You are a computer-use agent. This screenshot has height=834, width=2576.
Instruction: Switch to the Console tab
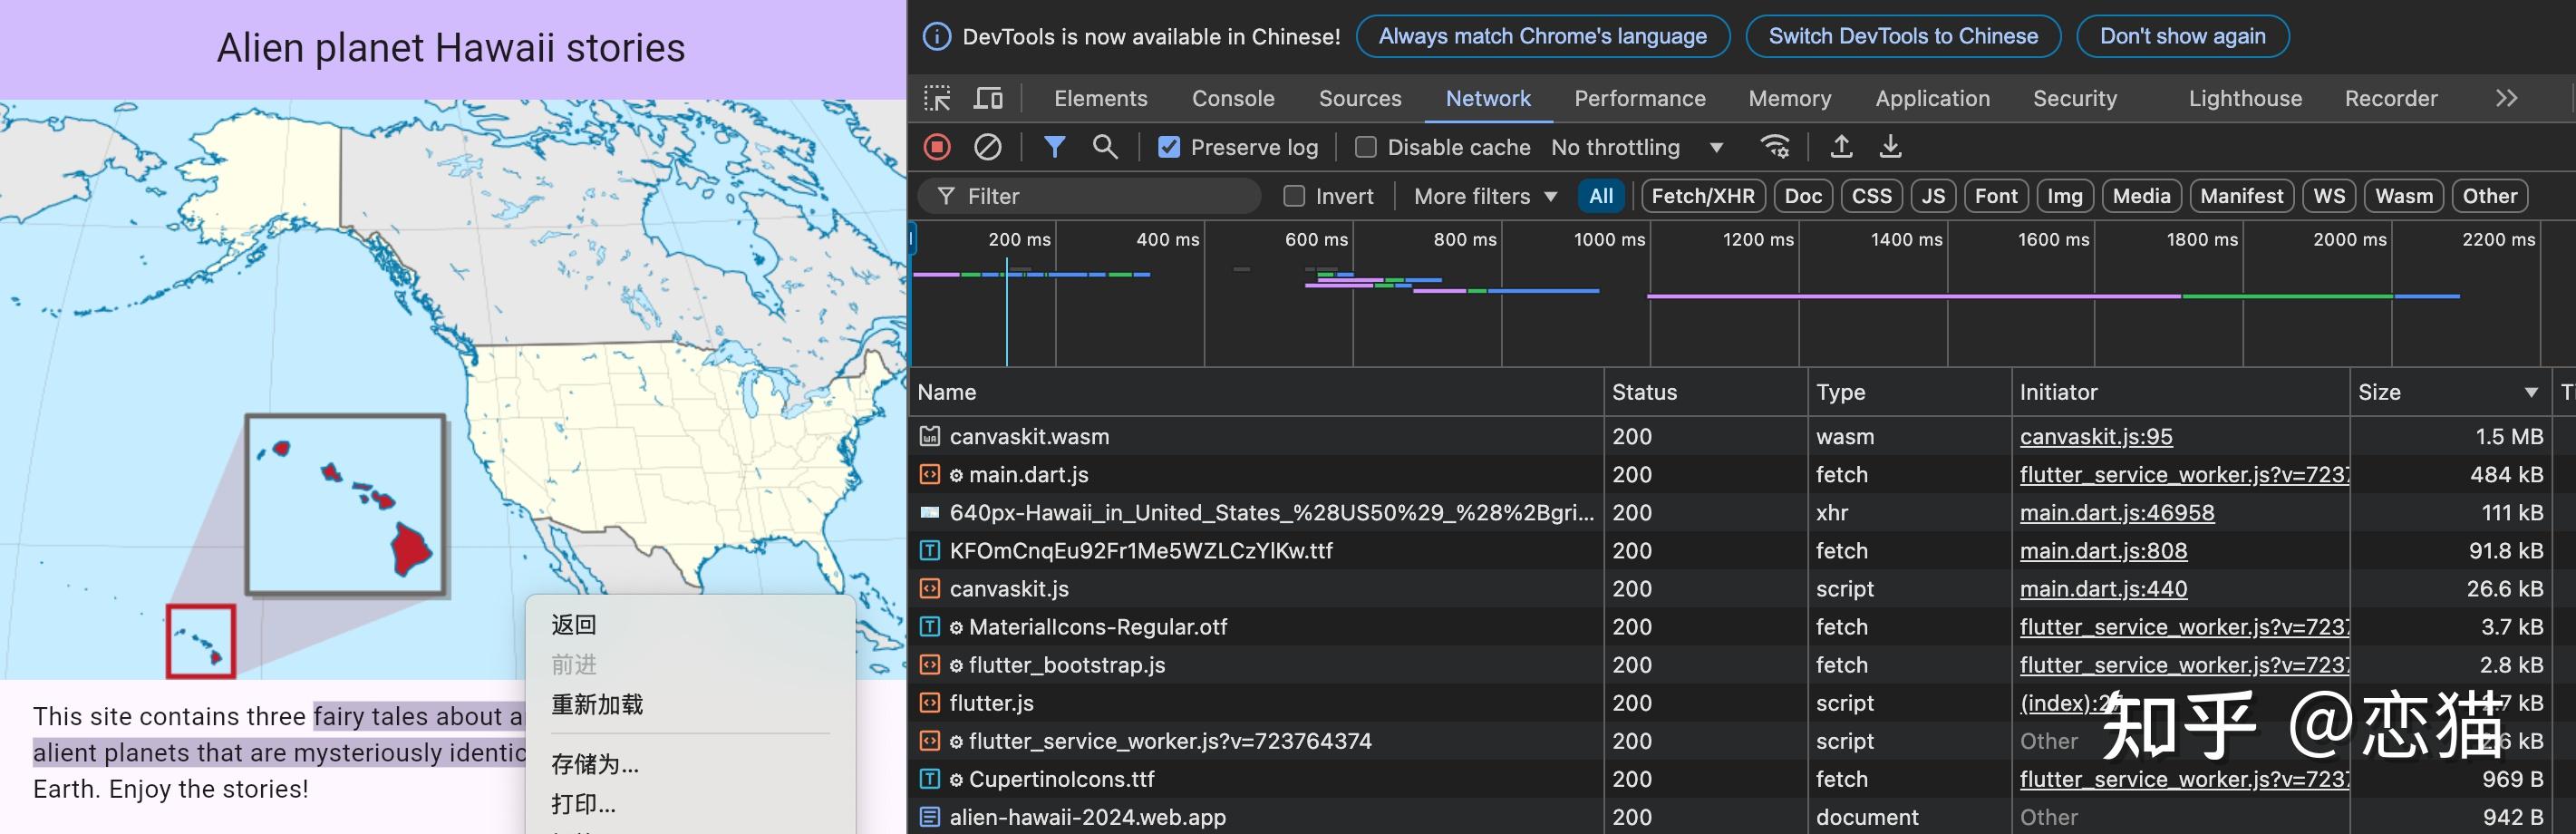(1232, 98)
